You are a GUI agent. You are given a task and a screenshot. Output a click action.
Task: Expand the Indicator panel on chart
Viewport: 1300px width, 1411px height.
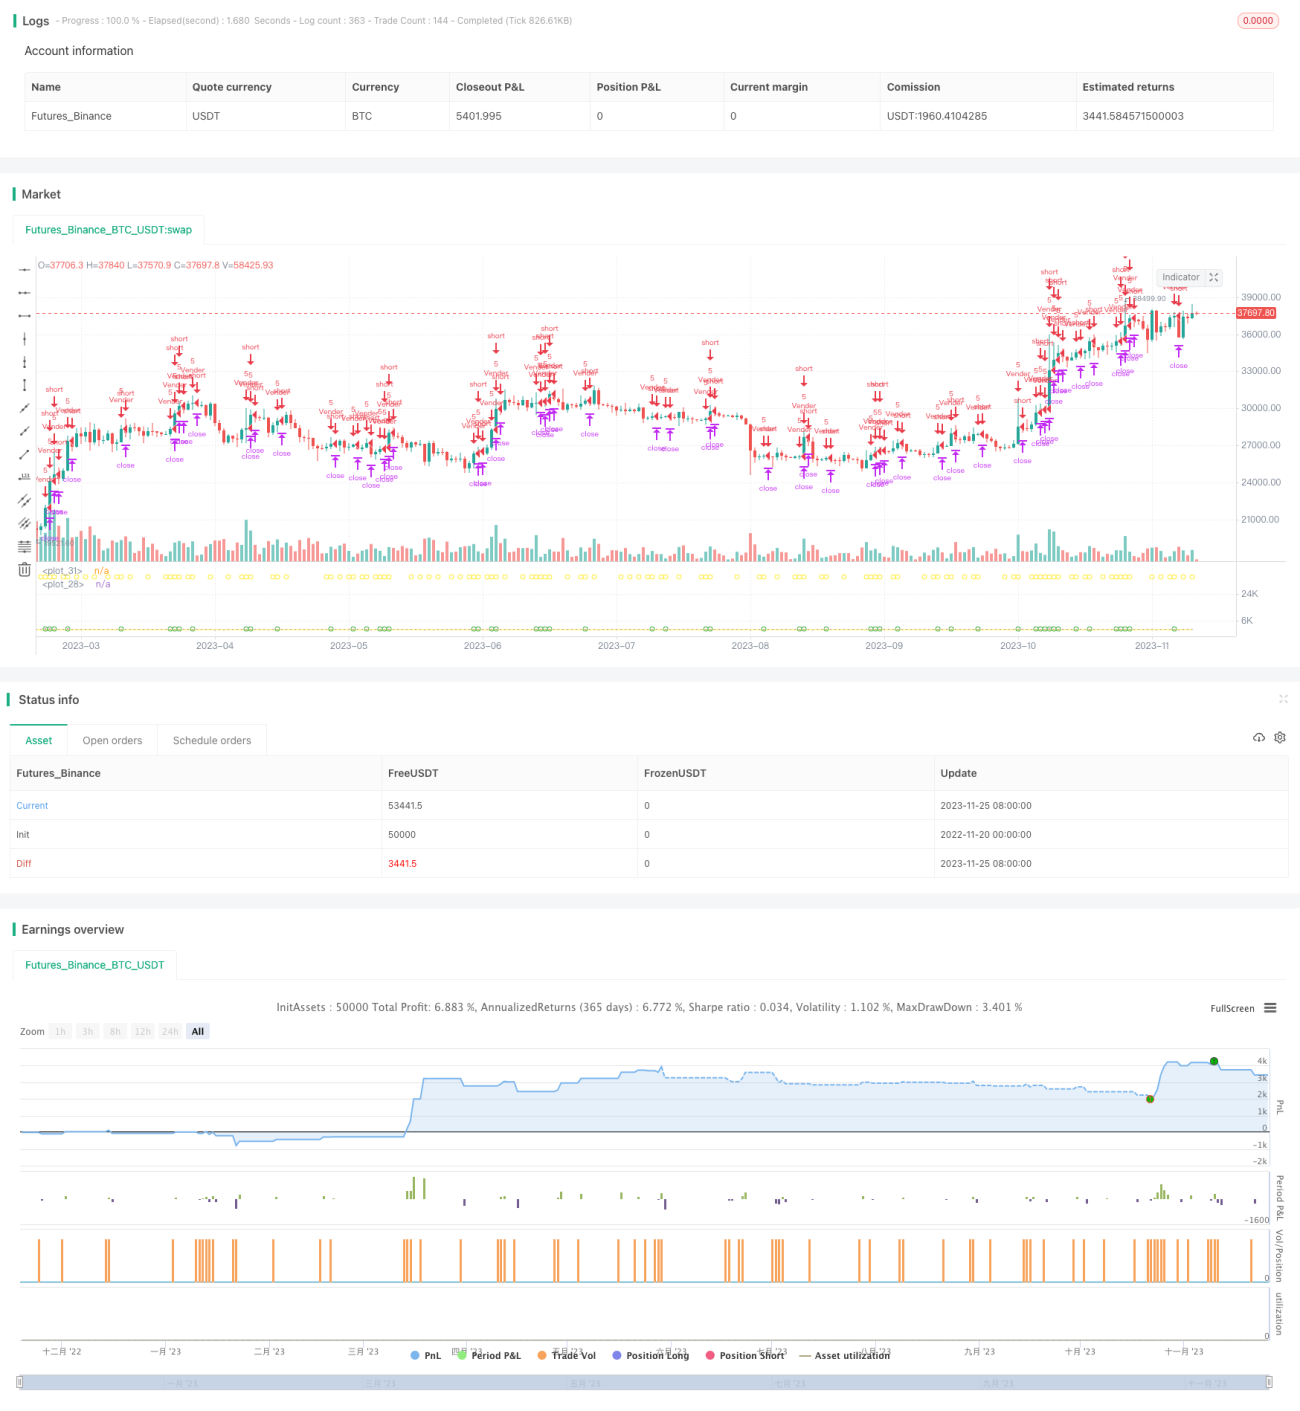pos(1214,277)
